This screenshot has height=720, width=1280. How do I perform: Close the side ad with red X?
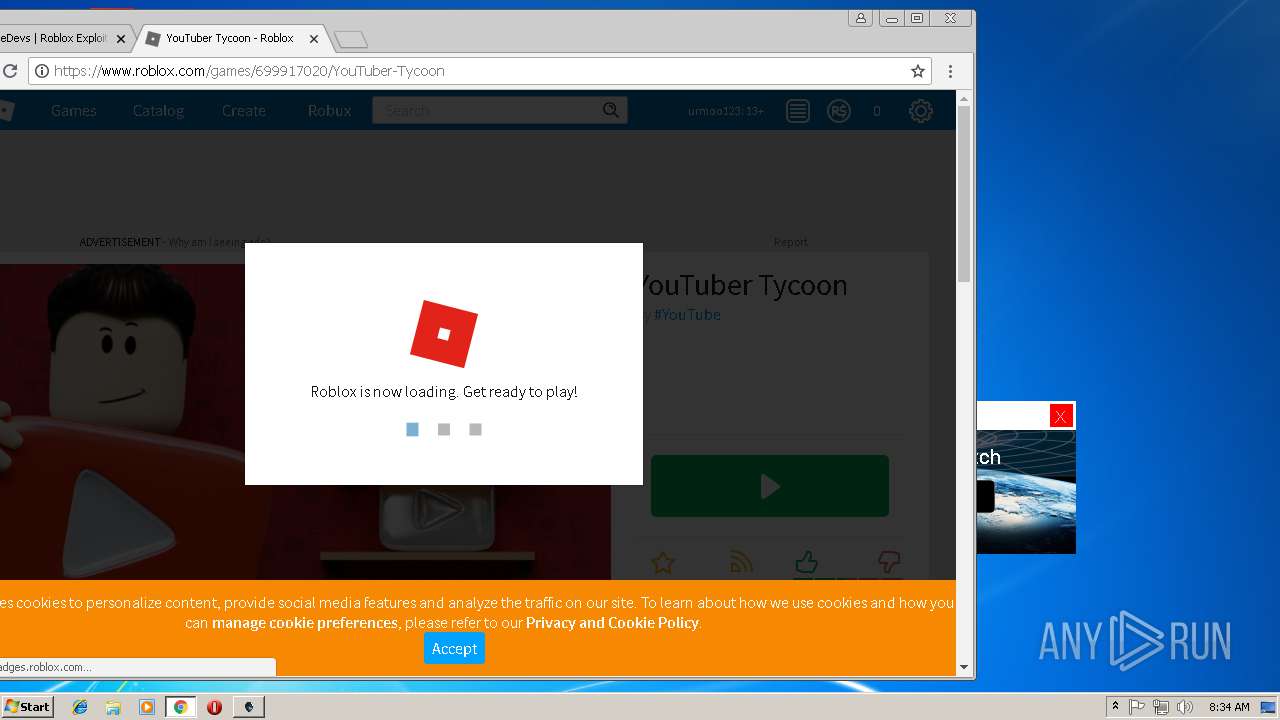click(1061, 416)
